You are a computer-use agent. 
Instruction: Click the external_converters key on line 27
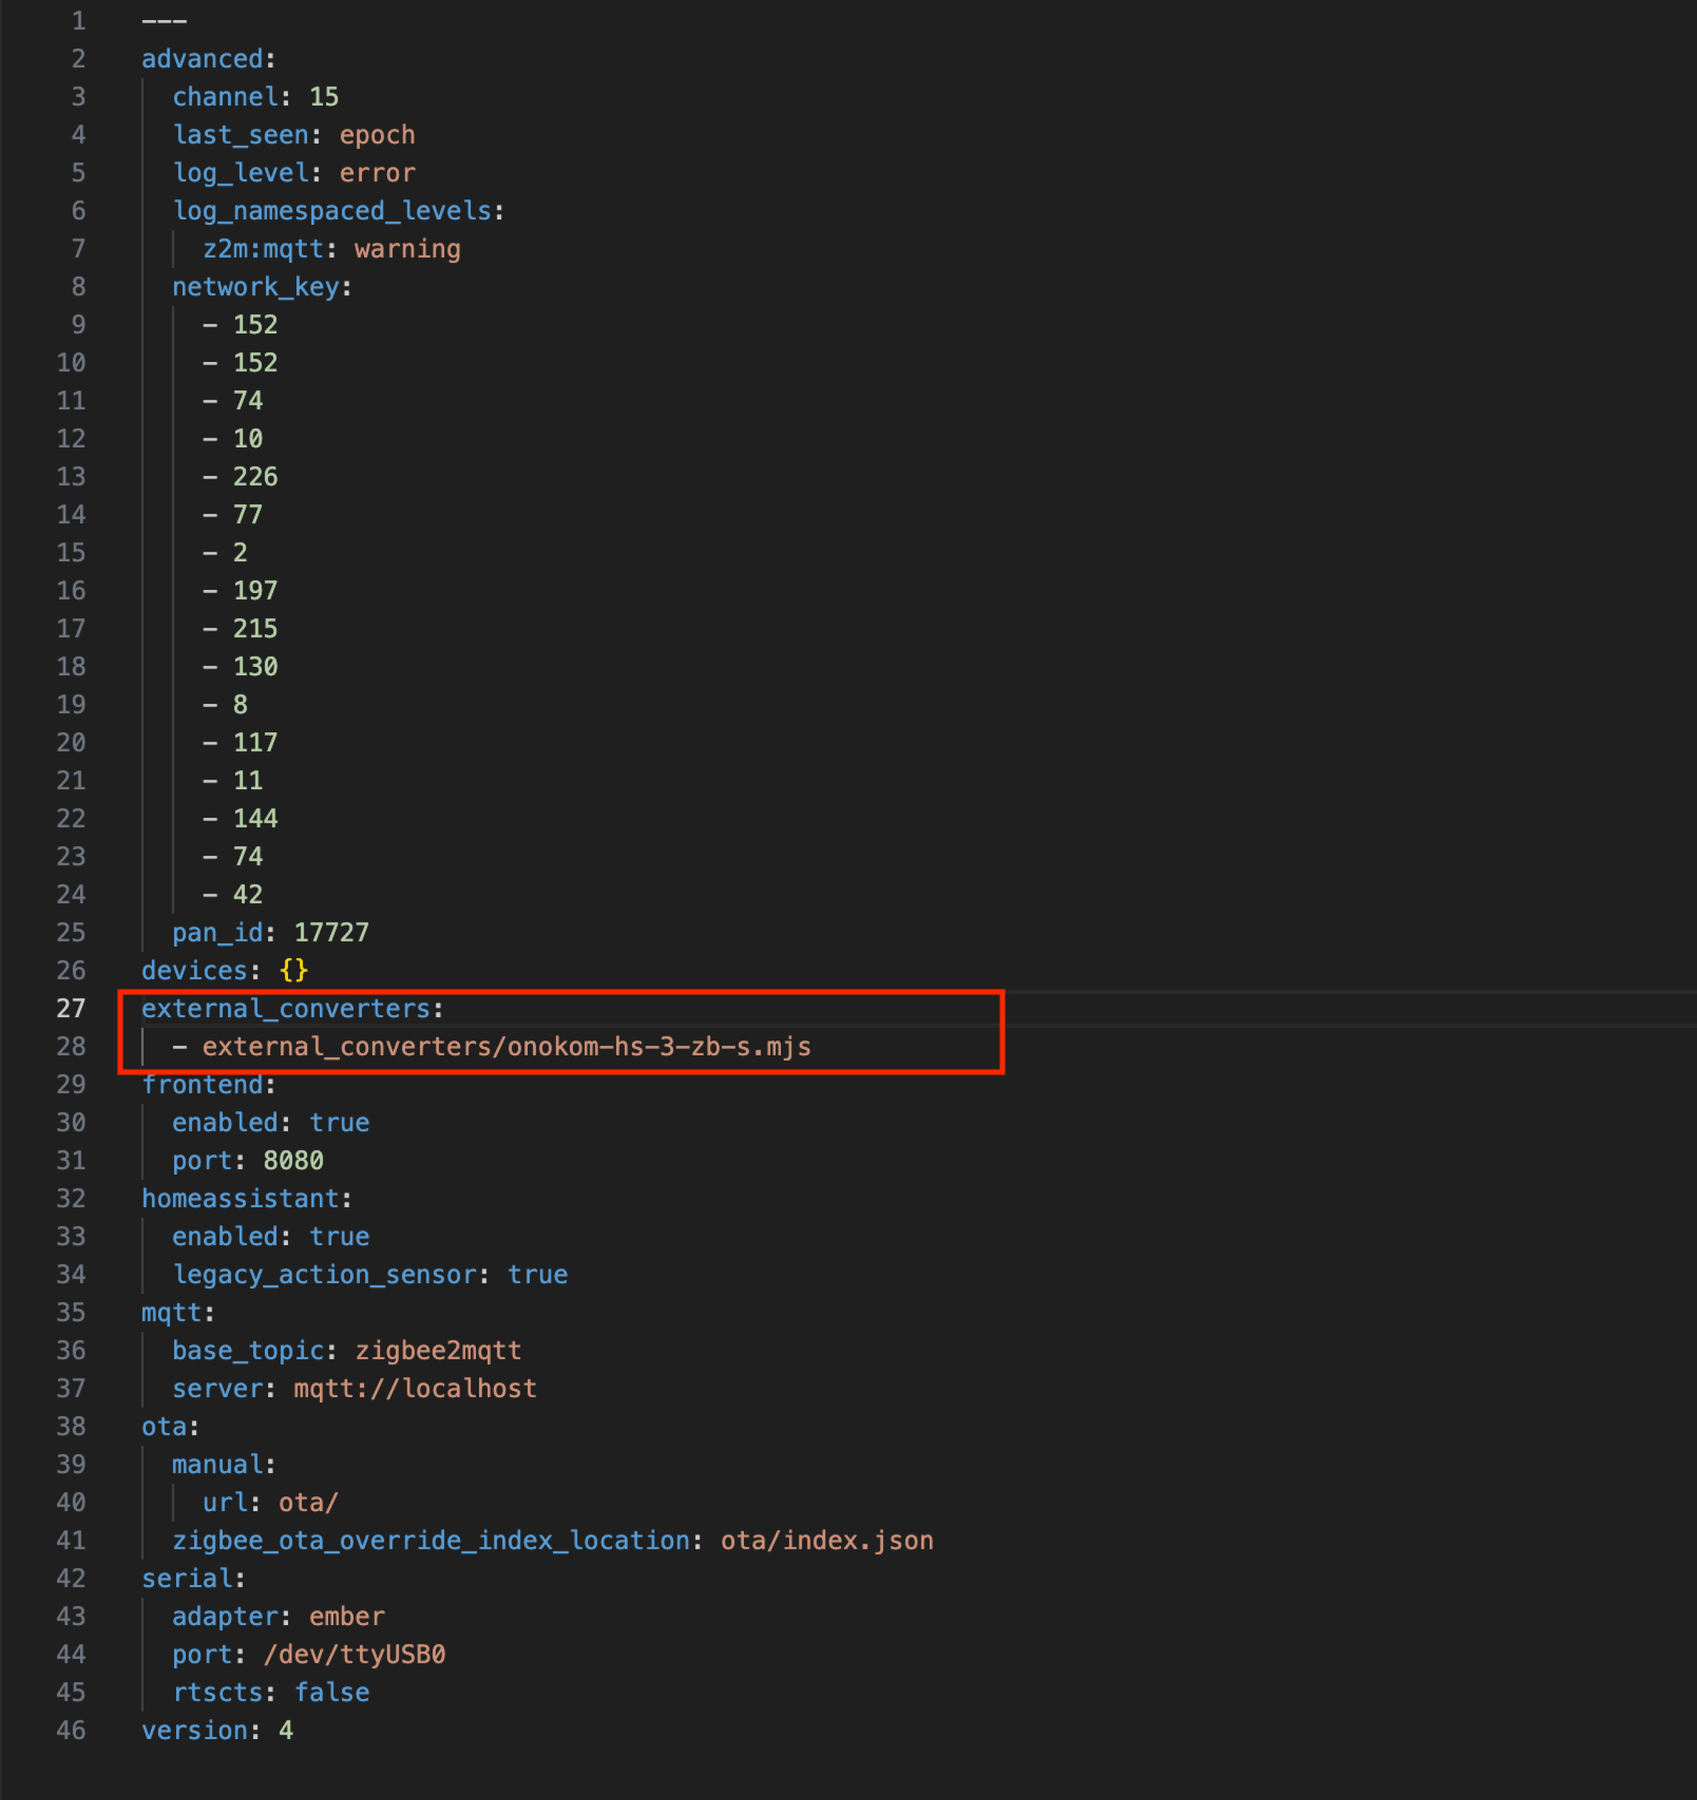click(285, 1008)
